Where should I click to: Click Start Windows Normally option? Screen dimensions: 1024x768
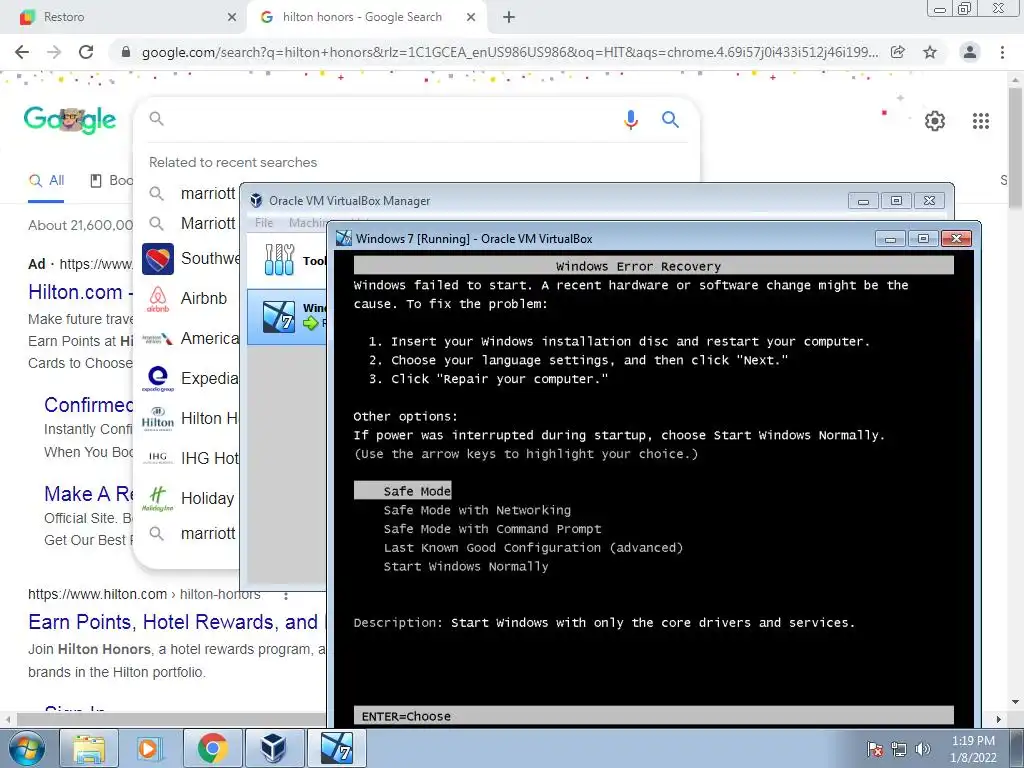(466, 567)
